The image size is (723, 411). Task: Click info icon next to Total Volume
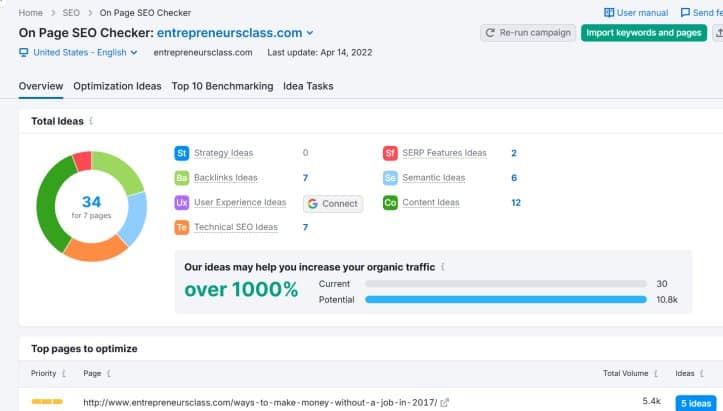656,374
